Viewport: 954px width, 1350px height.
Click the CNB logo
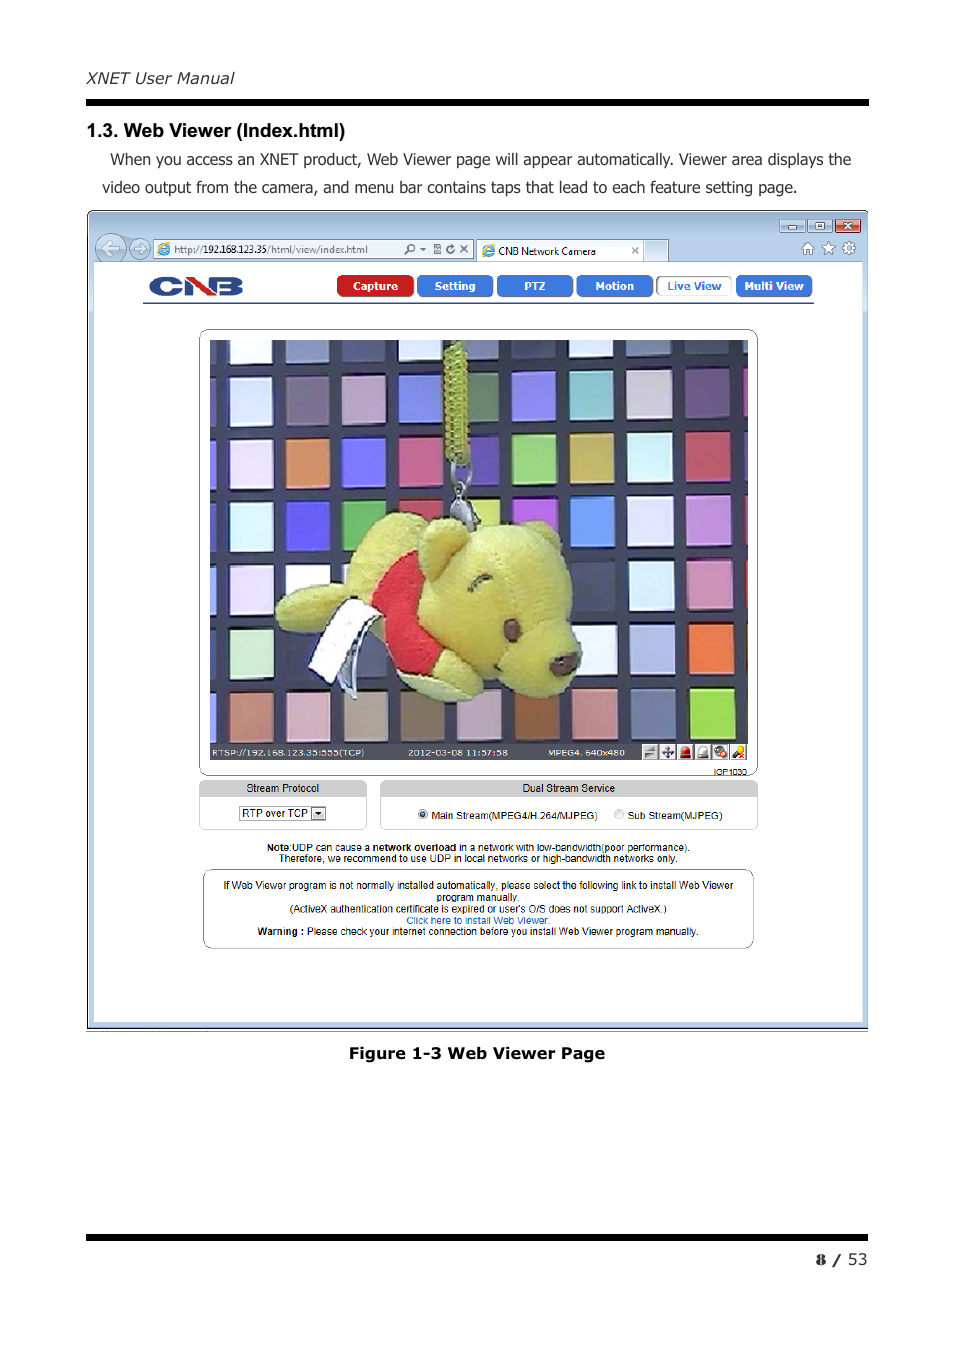tap(196, 287)
